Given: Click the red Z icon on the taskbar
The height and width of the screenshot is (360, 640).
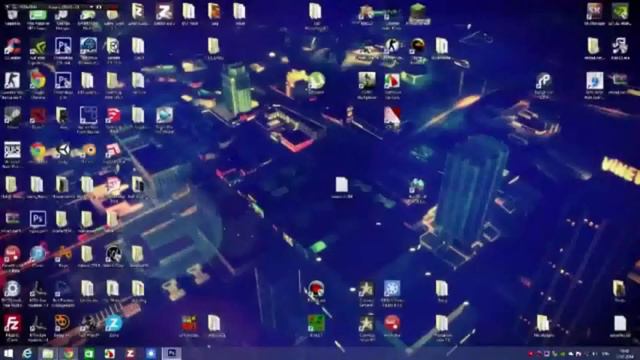Looking at the screenshot, I should pyautogui.click(x=130, y=353).
